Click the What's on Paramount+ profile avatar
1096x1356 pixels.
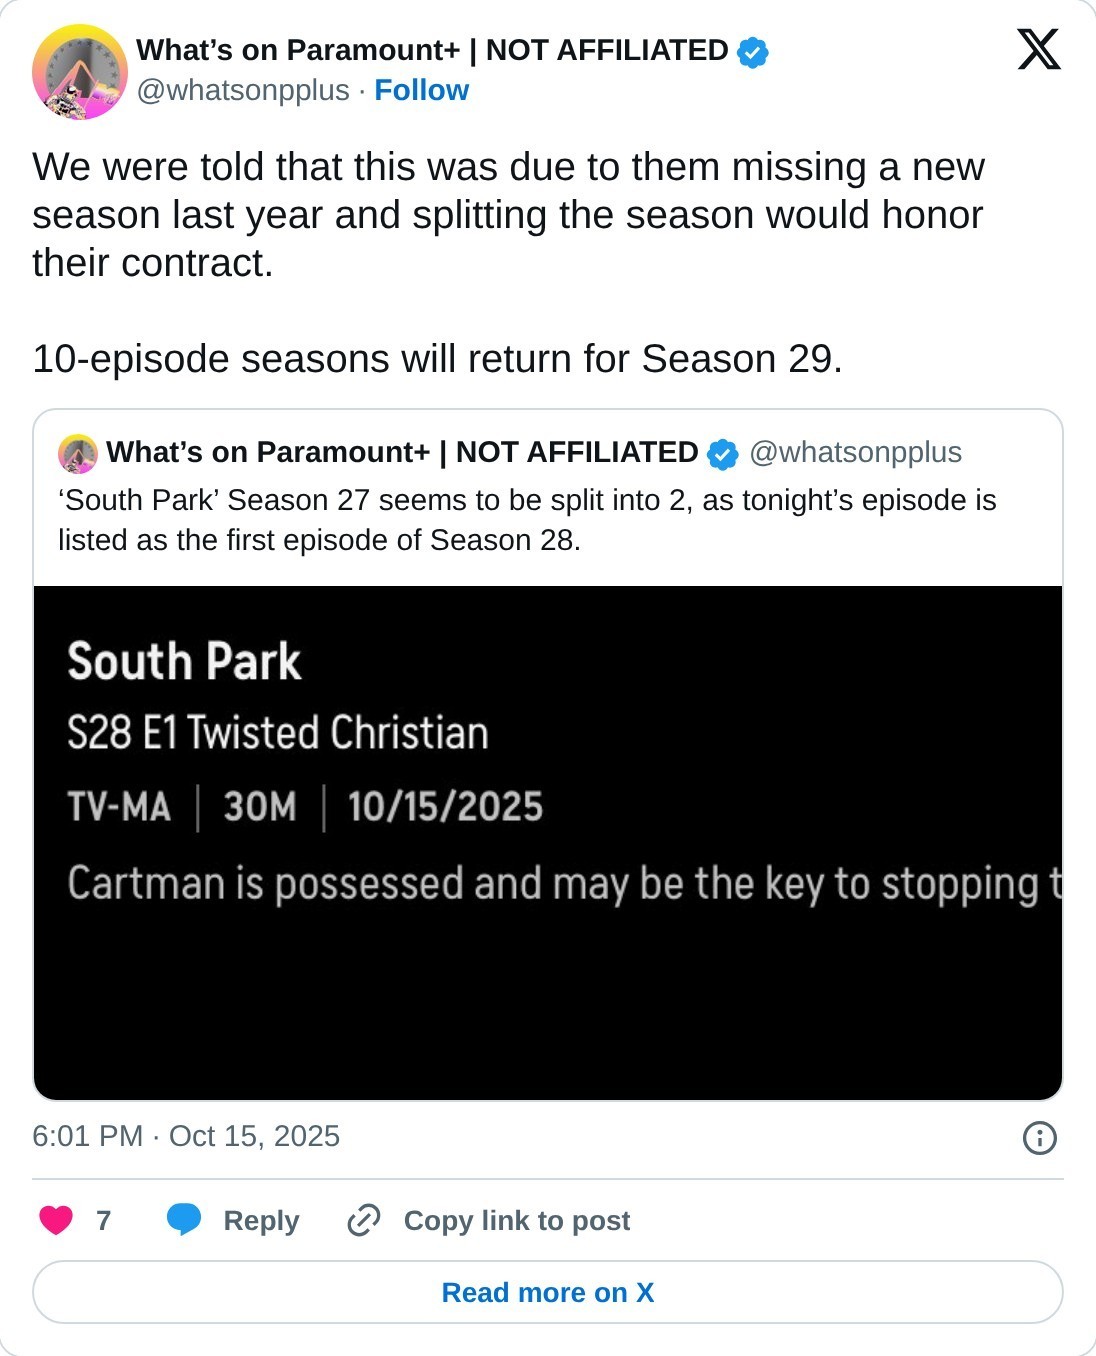80,72
